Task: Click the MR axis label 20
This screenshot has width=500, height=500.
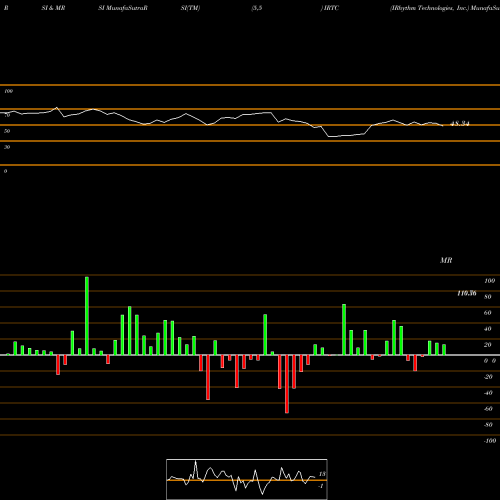Action: [x=488, y=345]
